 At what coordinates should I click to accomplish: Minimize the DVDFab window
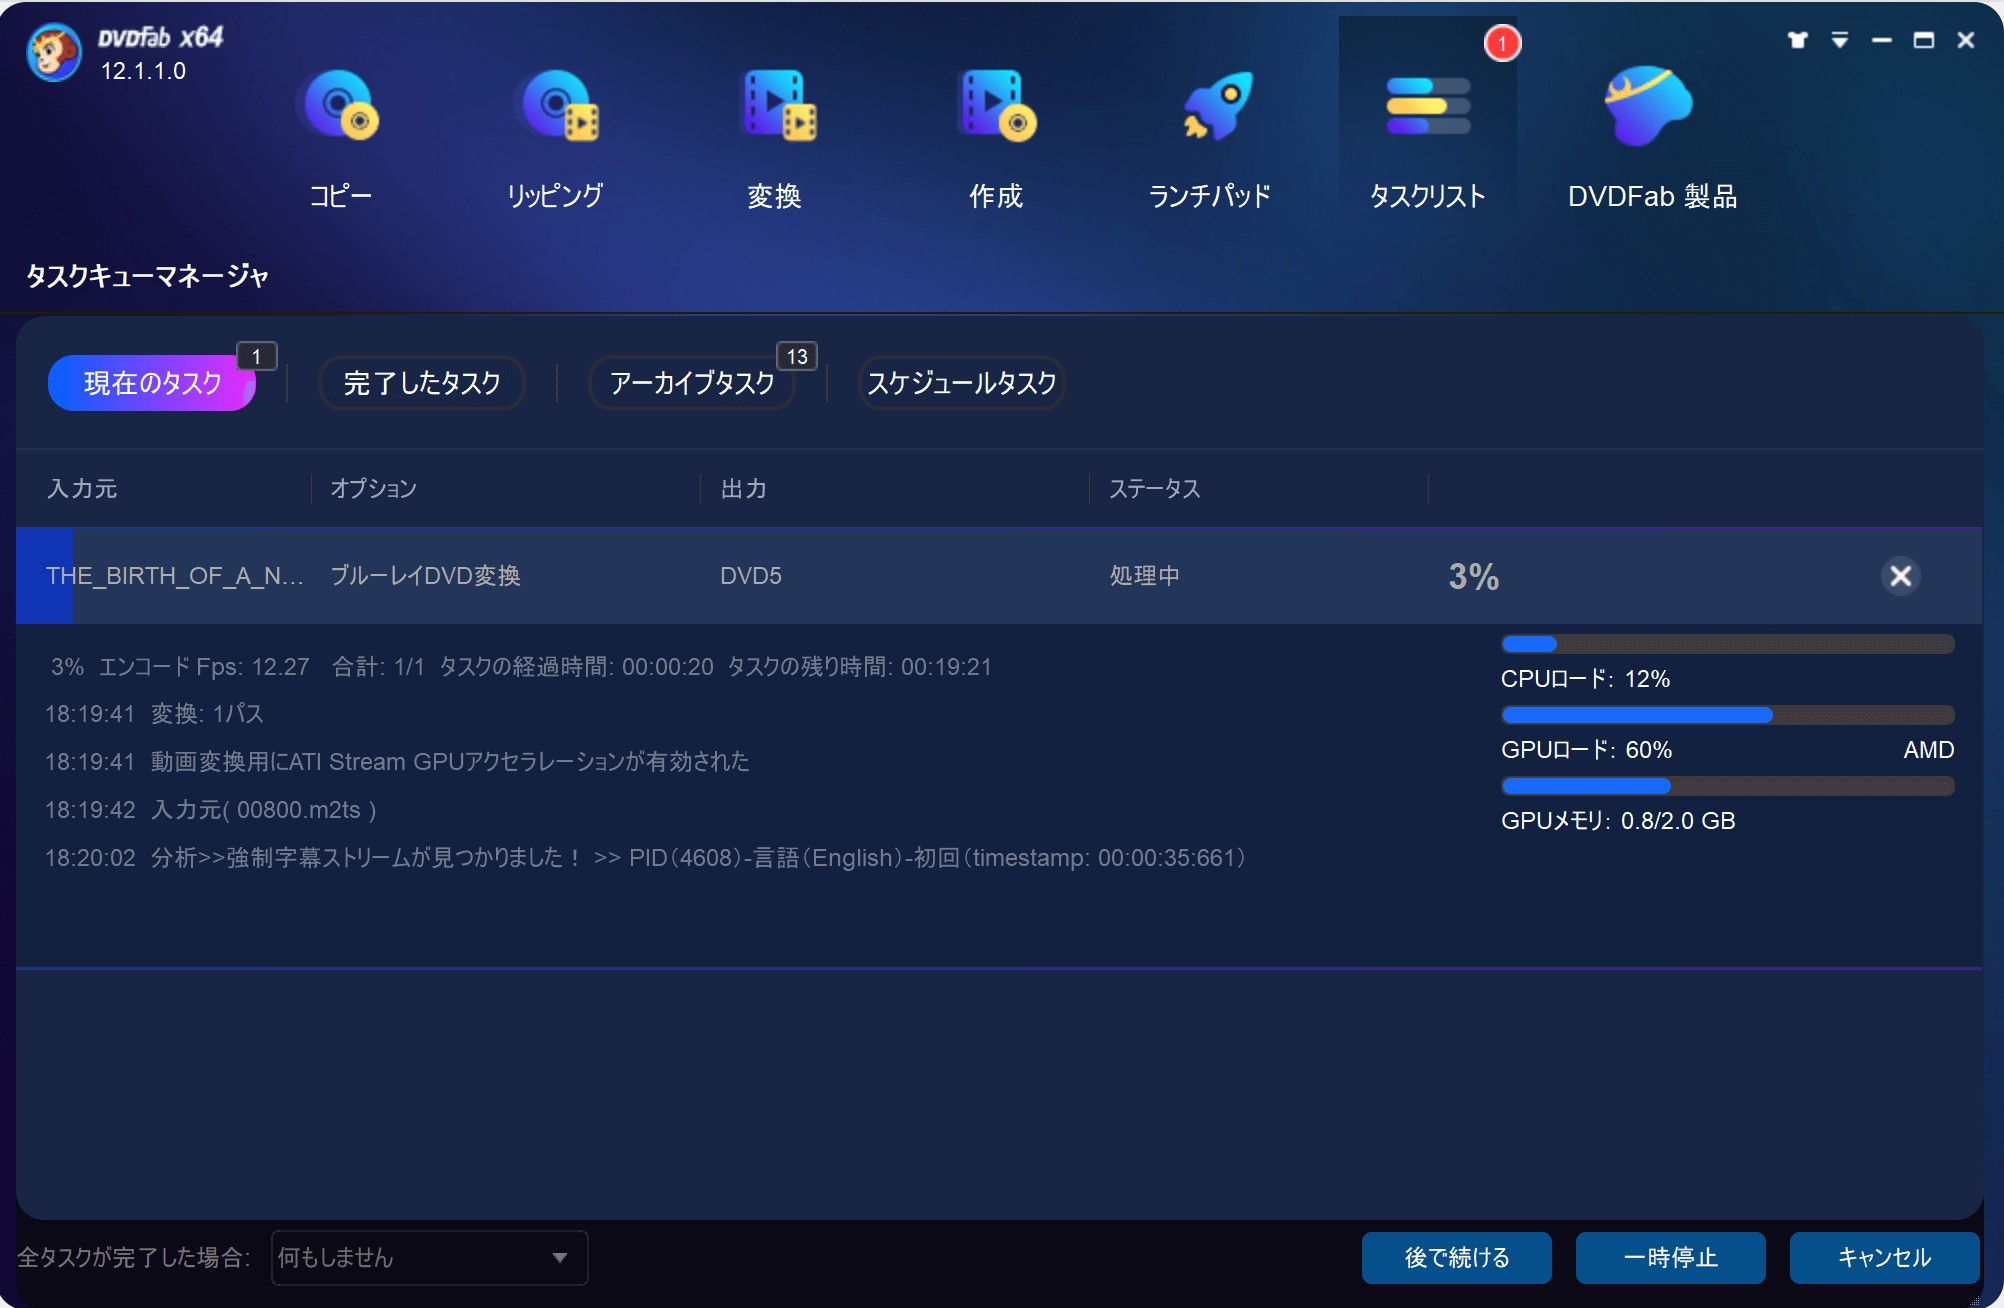[x=1882, y=40]
